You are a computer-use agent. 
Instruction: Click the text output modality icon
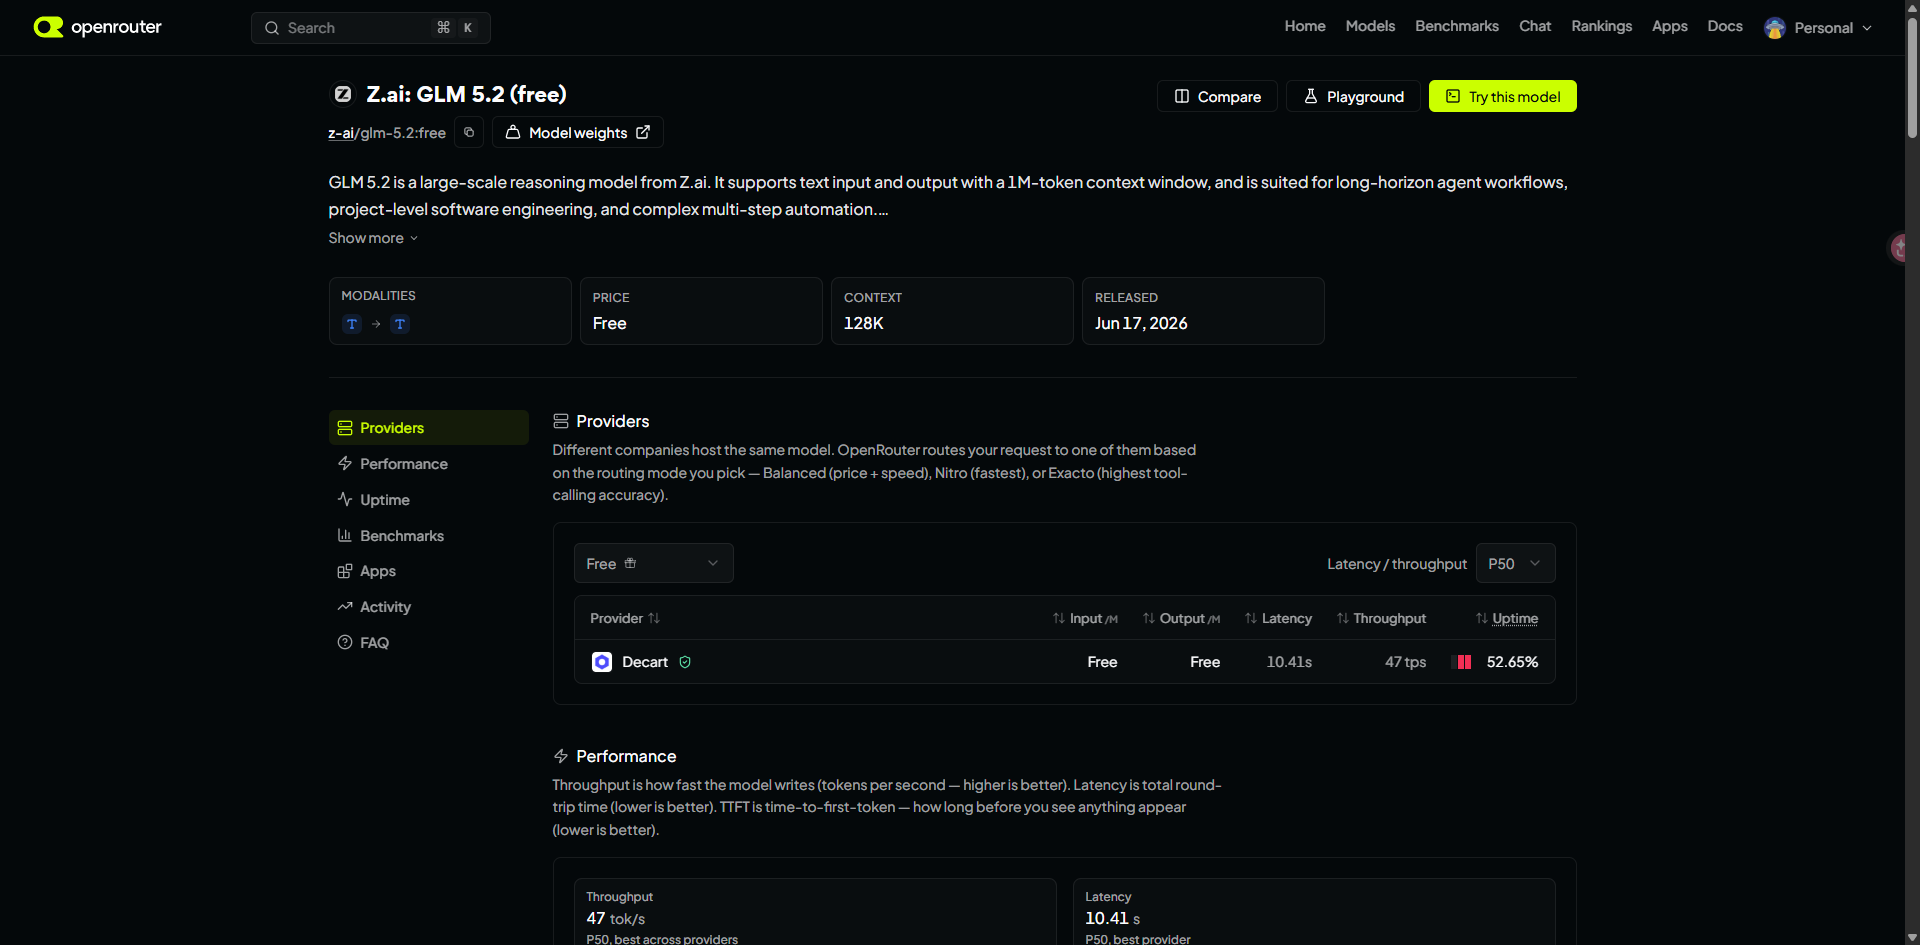(400, 324)
